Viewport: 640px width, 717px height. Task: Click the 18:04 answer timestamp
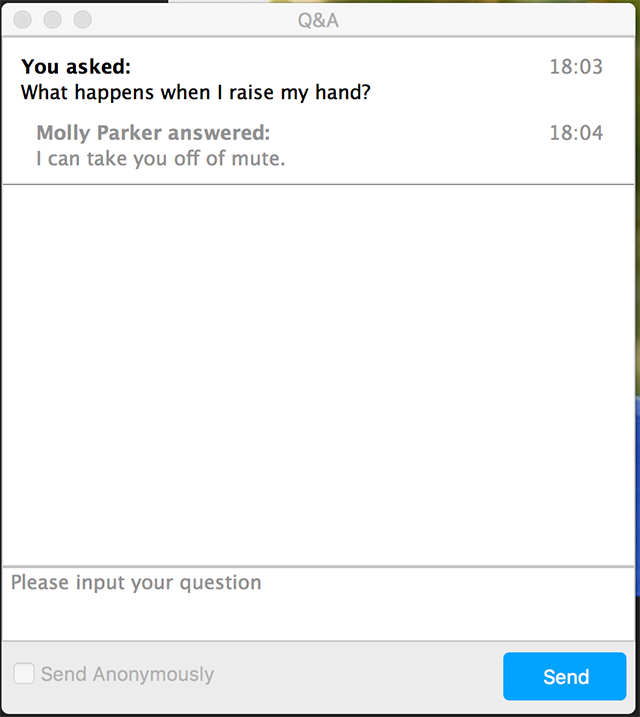coord(576,133)
